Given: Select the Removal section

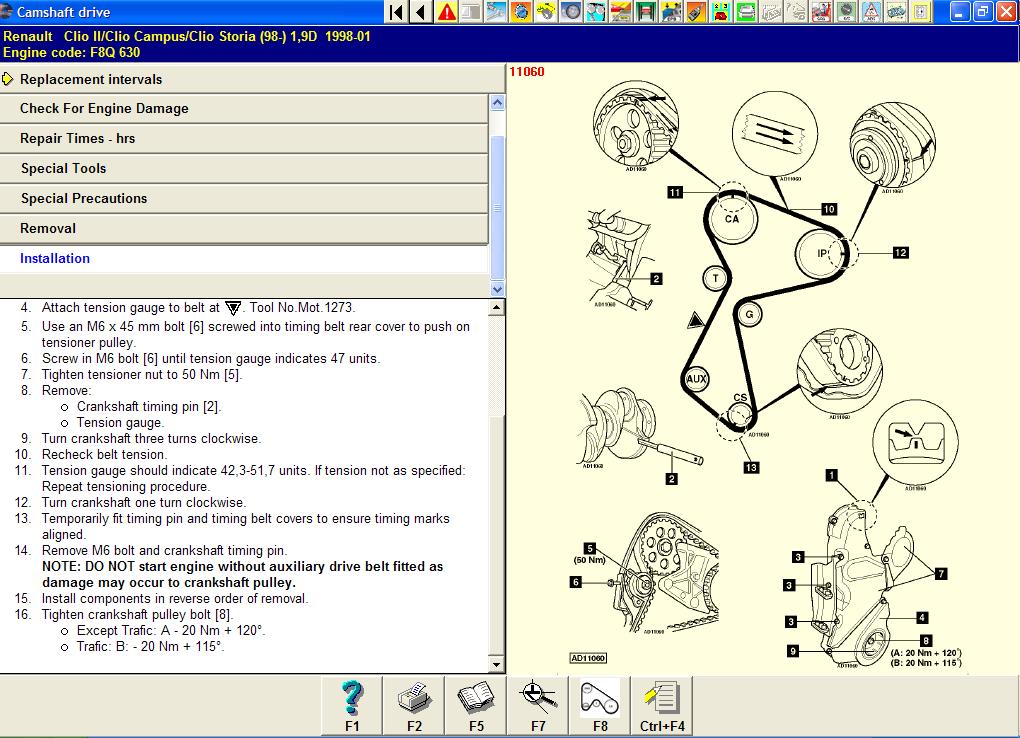Looking at the screenshot, I should (244, 228).
